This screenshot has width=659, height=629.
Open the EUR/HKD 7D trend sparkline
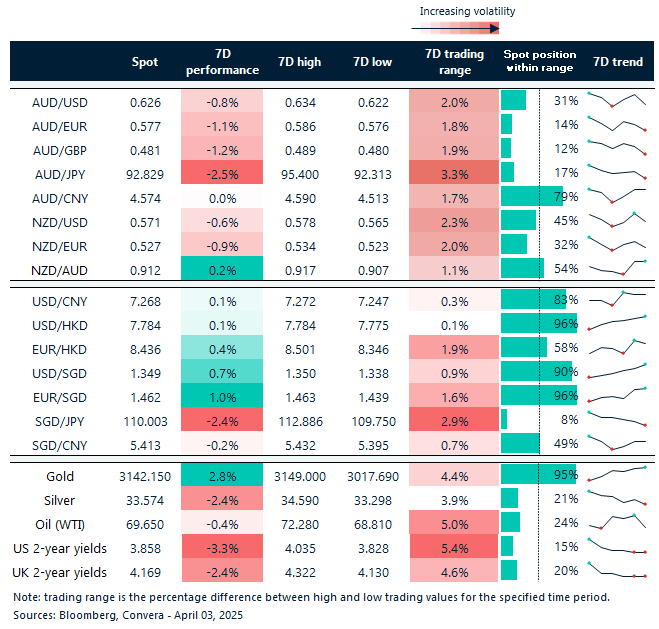[x=616, y=347]
